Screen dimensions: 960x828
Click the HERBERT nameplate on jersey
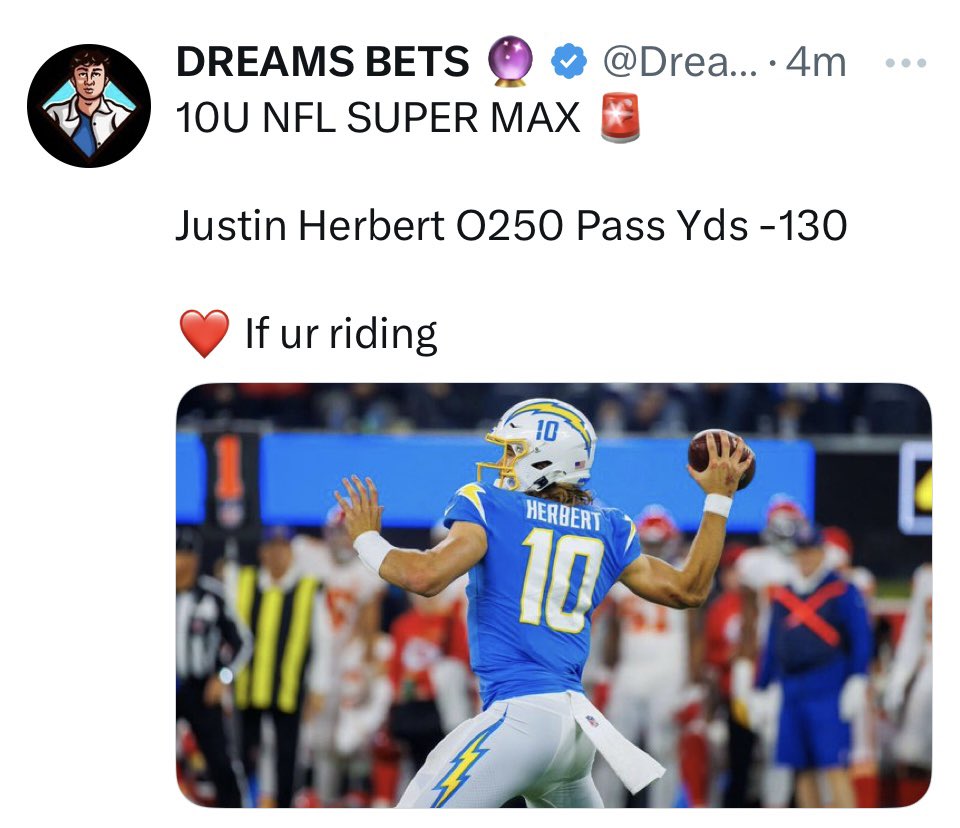[563, 514]
